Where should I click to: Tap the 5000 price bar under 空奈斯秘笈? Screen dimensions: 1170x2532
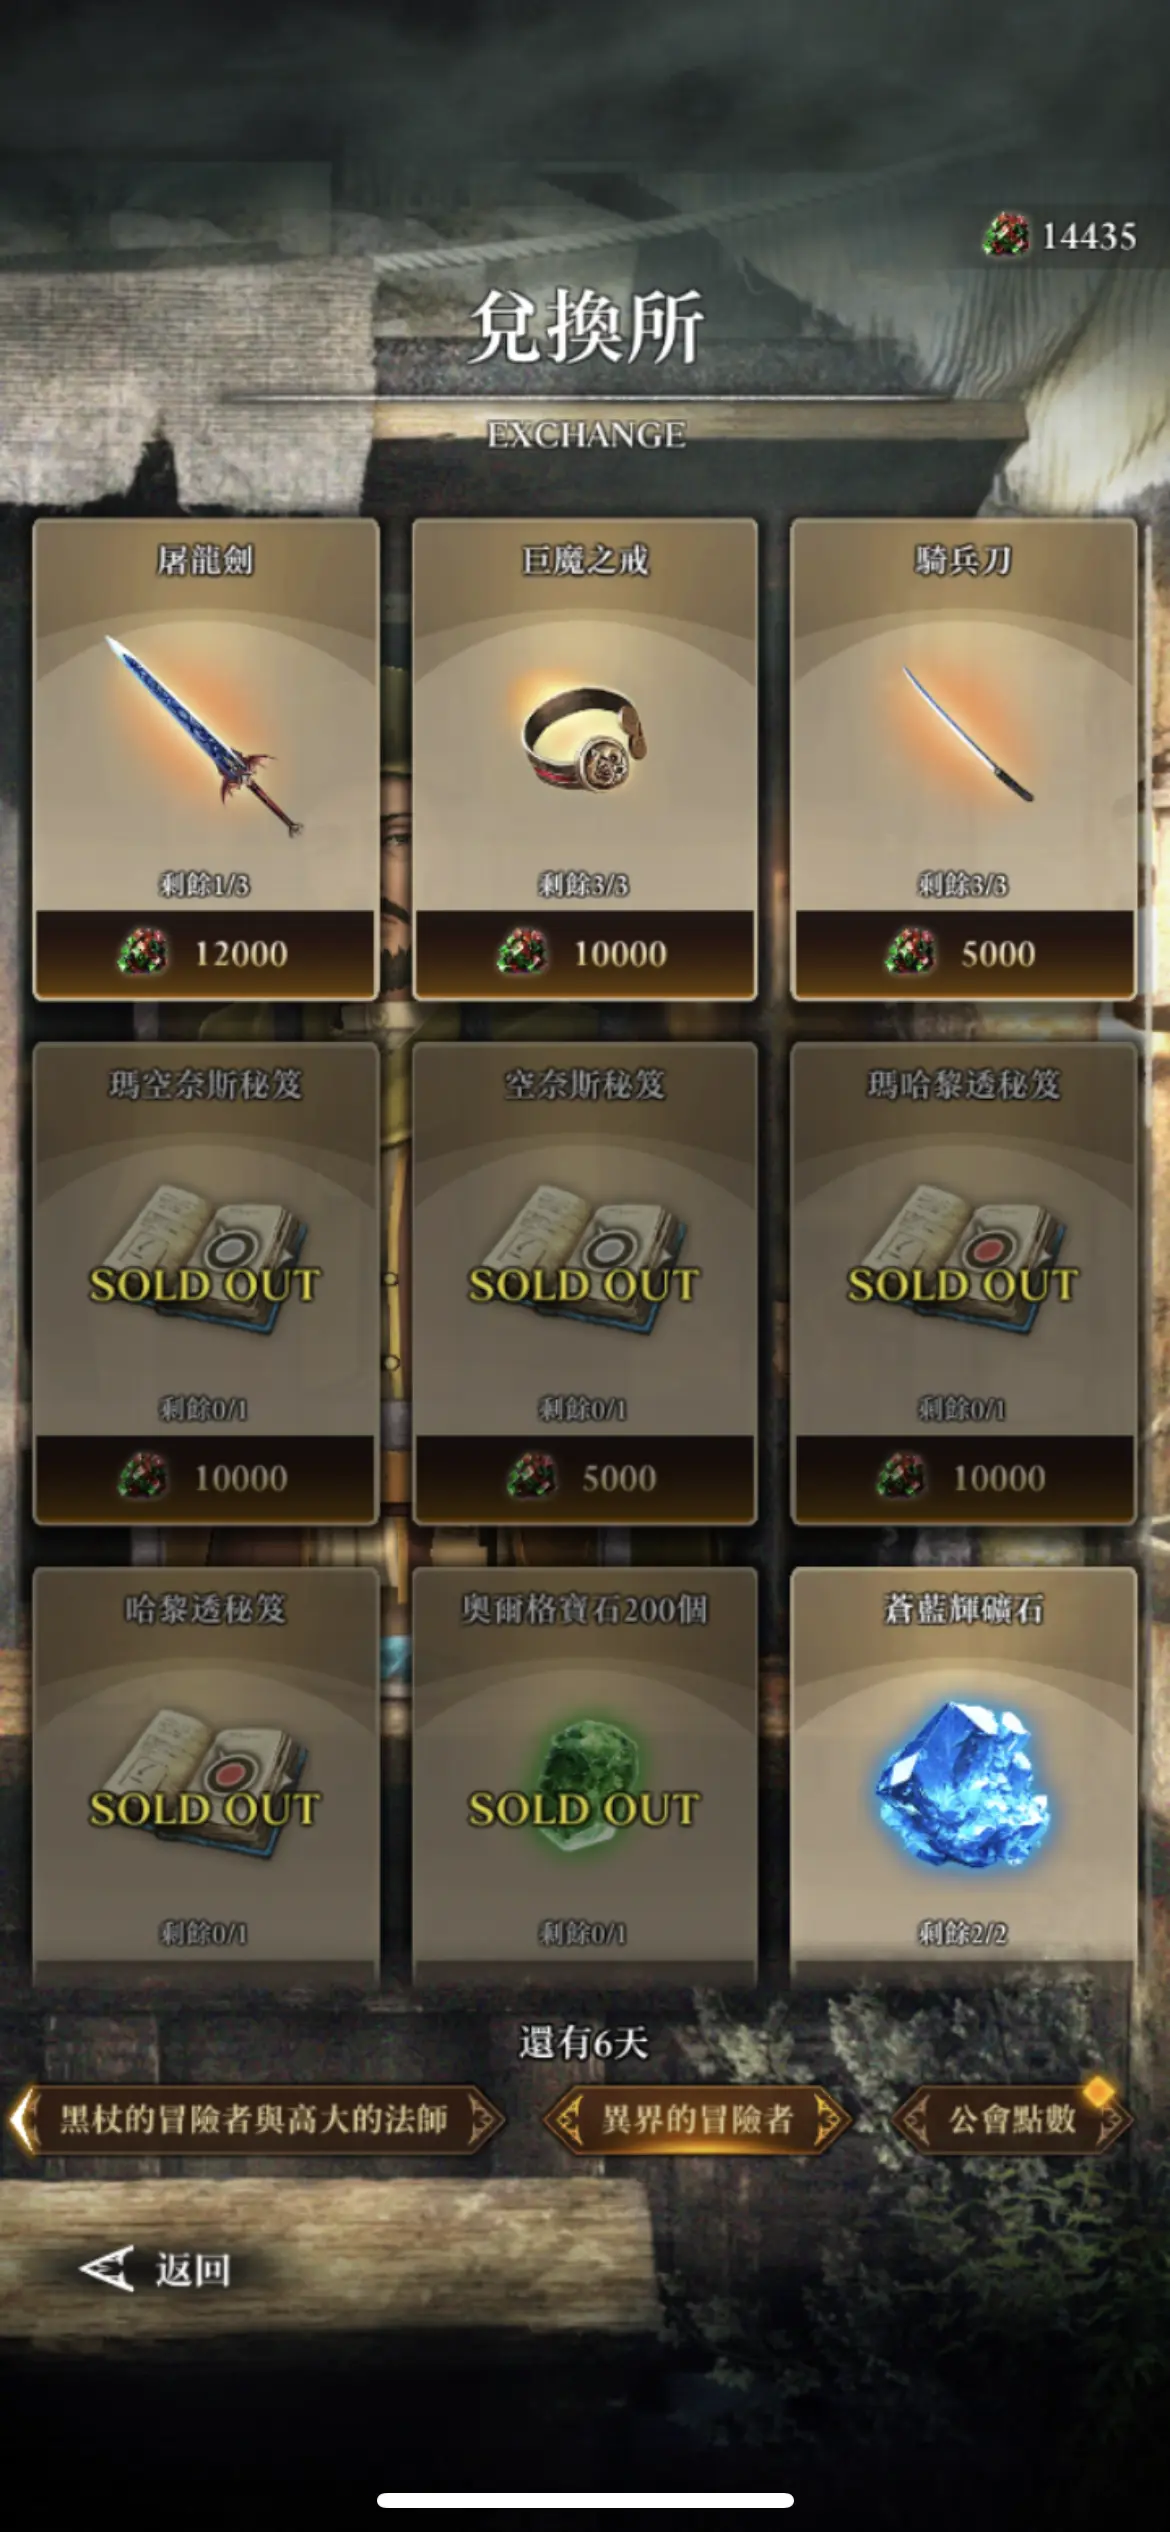[585, 1478]
